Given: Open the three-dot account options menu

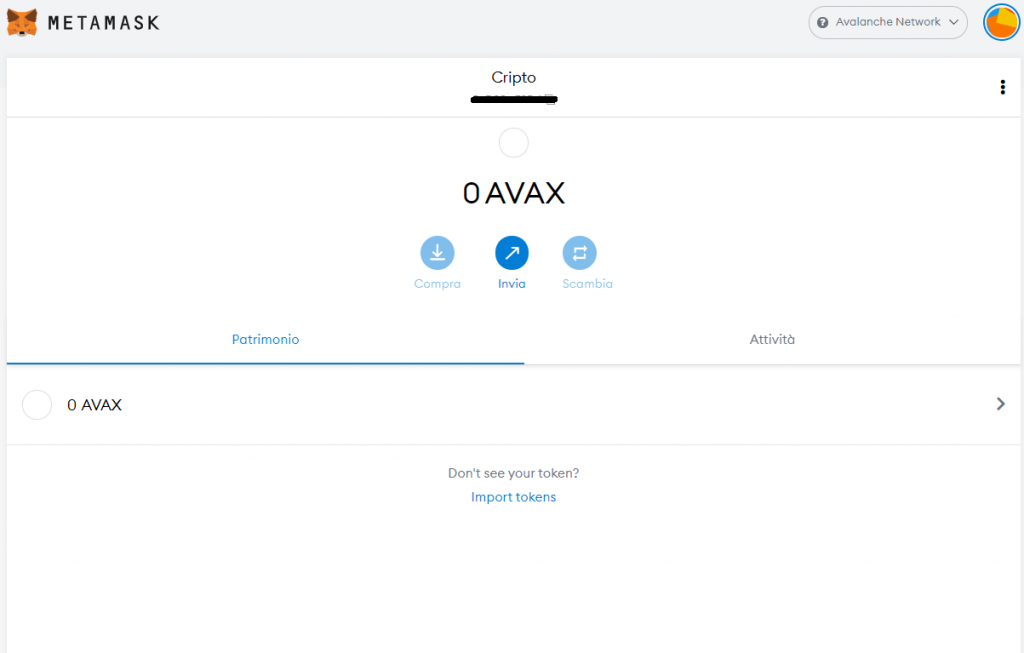Looking at the screenshot, I should click(1002, 88).
